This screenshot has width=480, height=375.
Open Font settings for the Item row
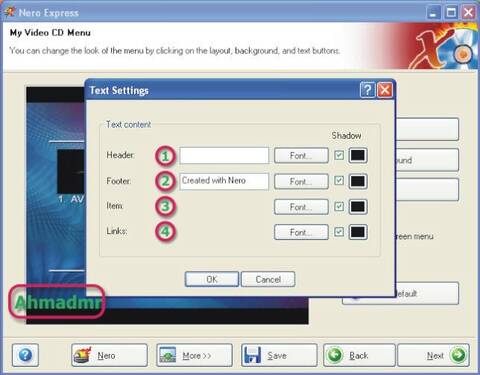pos(301,207)
